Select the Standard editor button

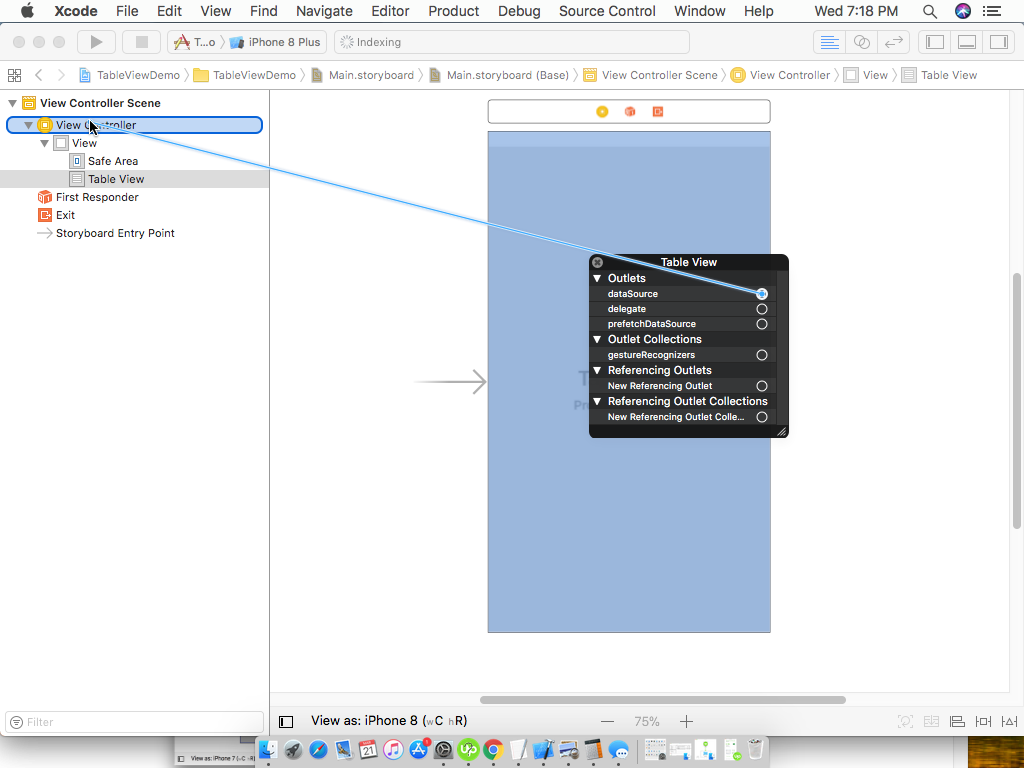(x=829, y=42)
